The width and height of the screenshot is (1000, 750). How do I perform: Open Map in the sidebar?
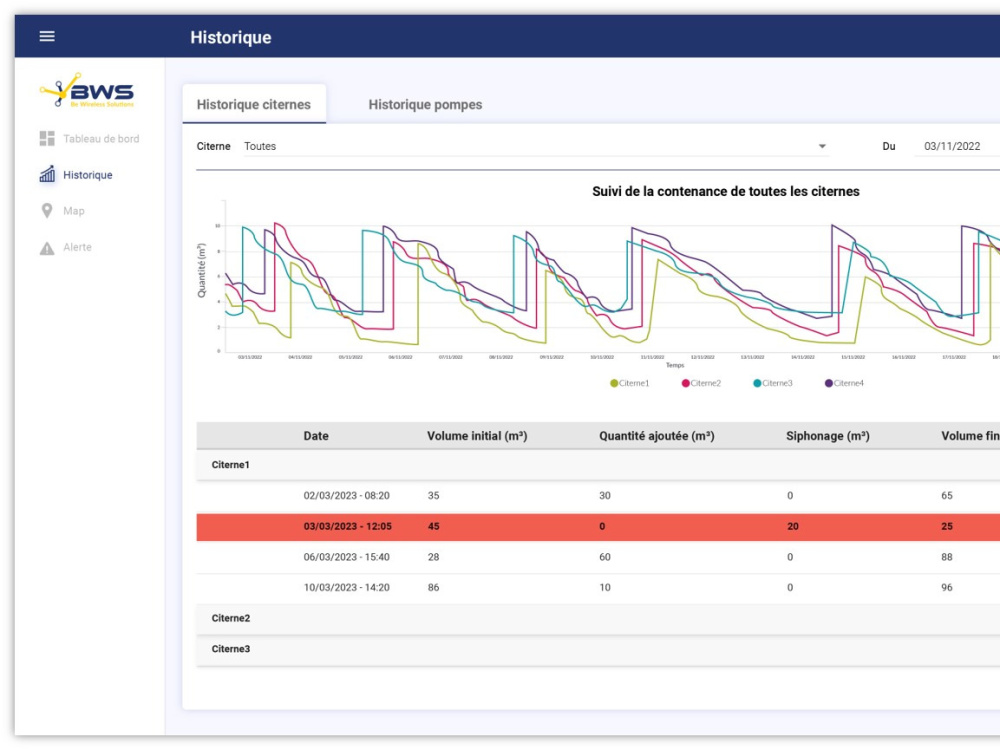tap(73, 211)
